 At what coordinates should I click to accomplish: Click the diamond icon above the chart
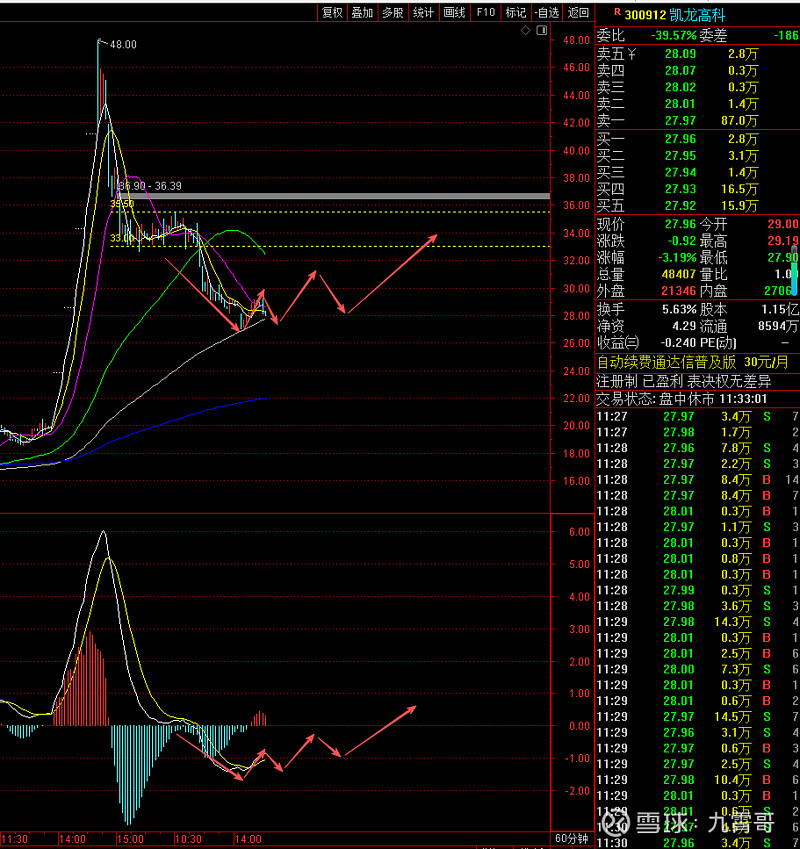tap(526, 31)
